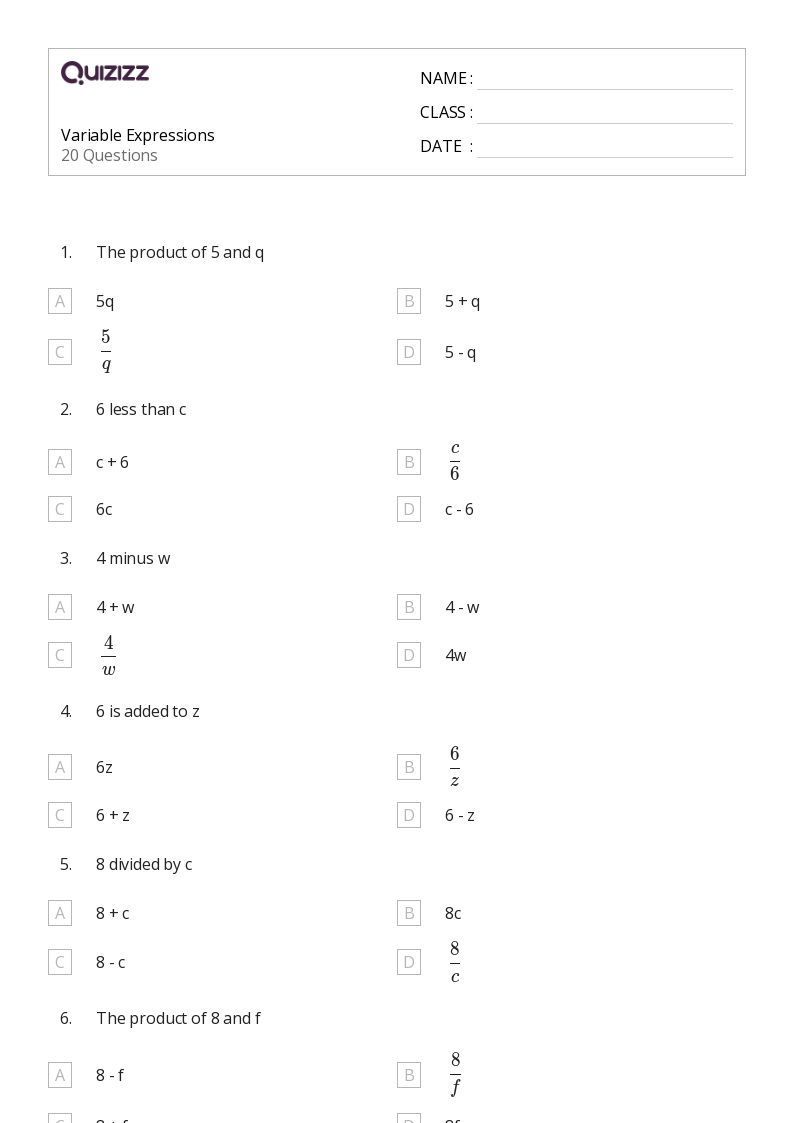Click the Quizizz logo
The height and width of the screenshot is (1123, 794).
(x=105, y=72)
